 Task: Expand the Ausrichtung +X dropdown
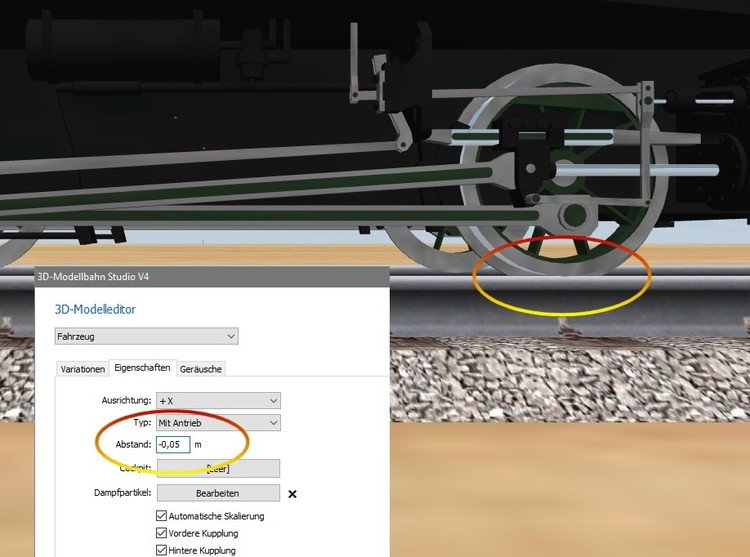click(219, 401)
